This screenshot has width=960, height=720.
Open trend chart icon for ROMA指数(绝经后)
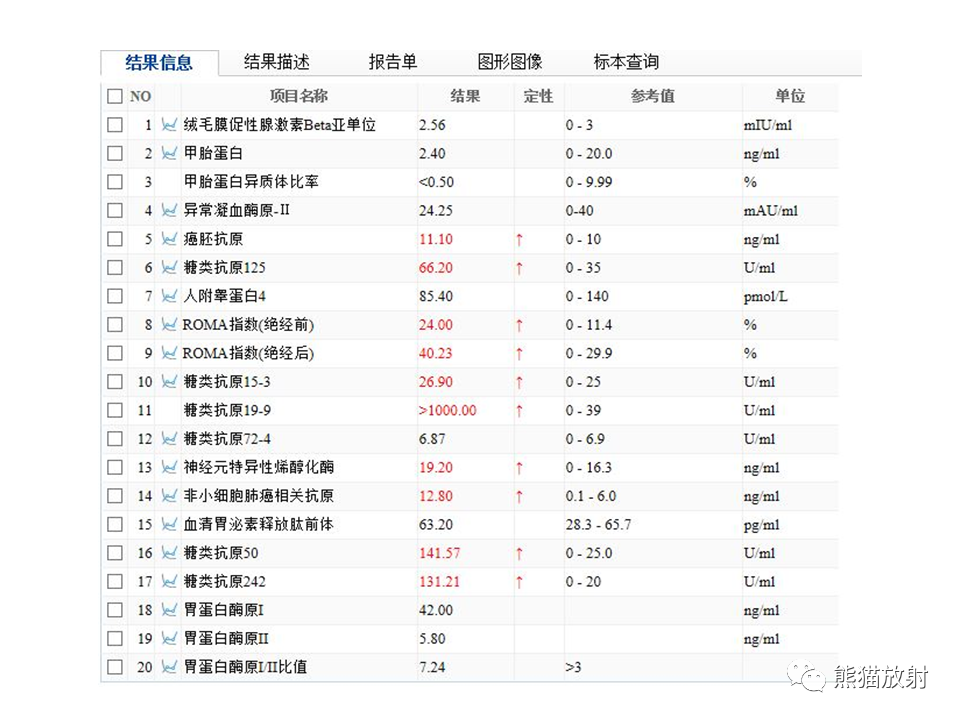(x=169, y=353)
